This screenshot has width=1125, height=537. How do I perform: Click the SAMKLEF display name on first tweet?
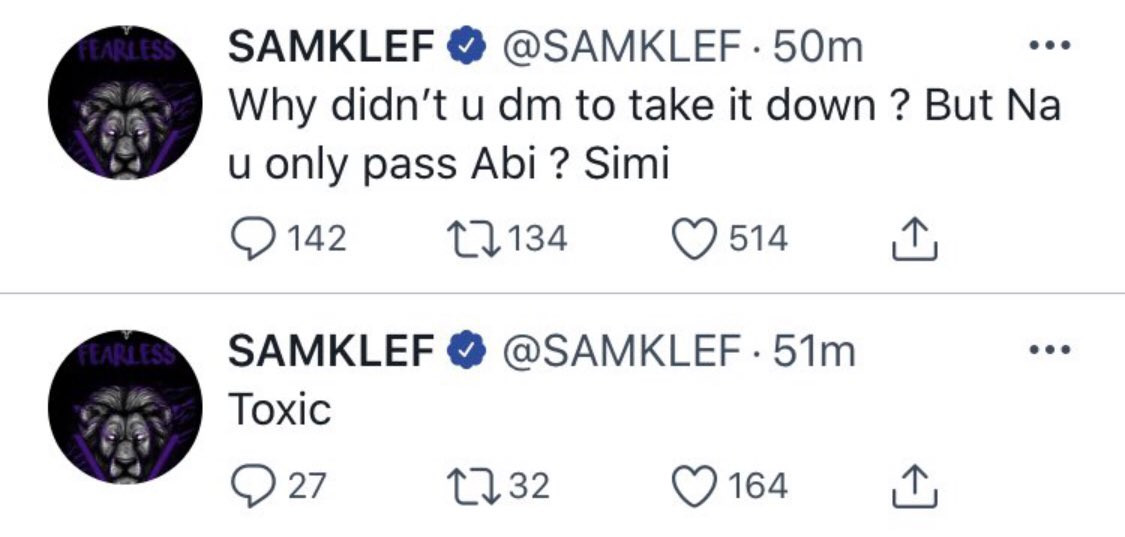(330, 48)
